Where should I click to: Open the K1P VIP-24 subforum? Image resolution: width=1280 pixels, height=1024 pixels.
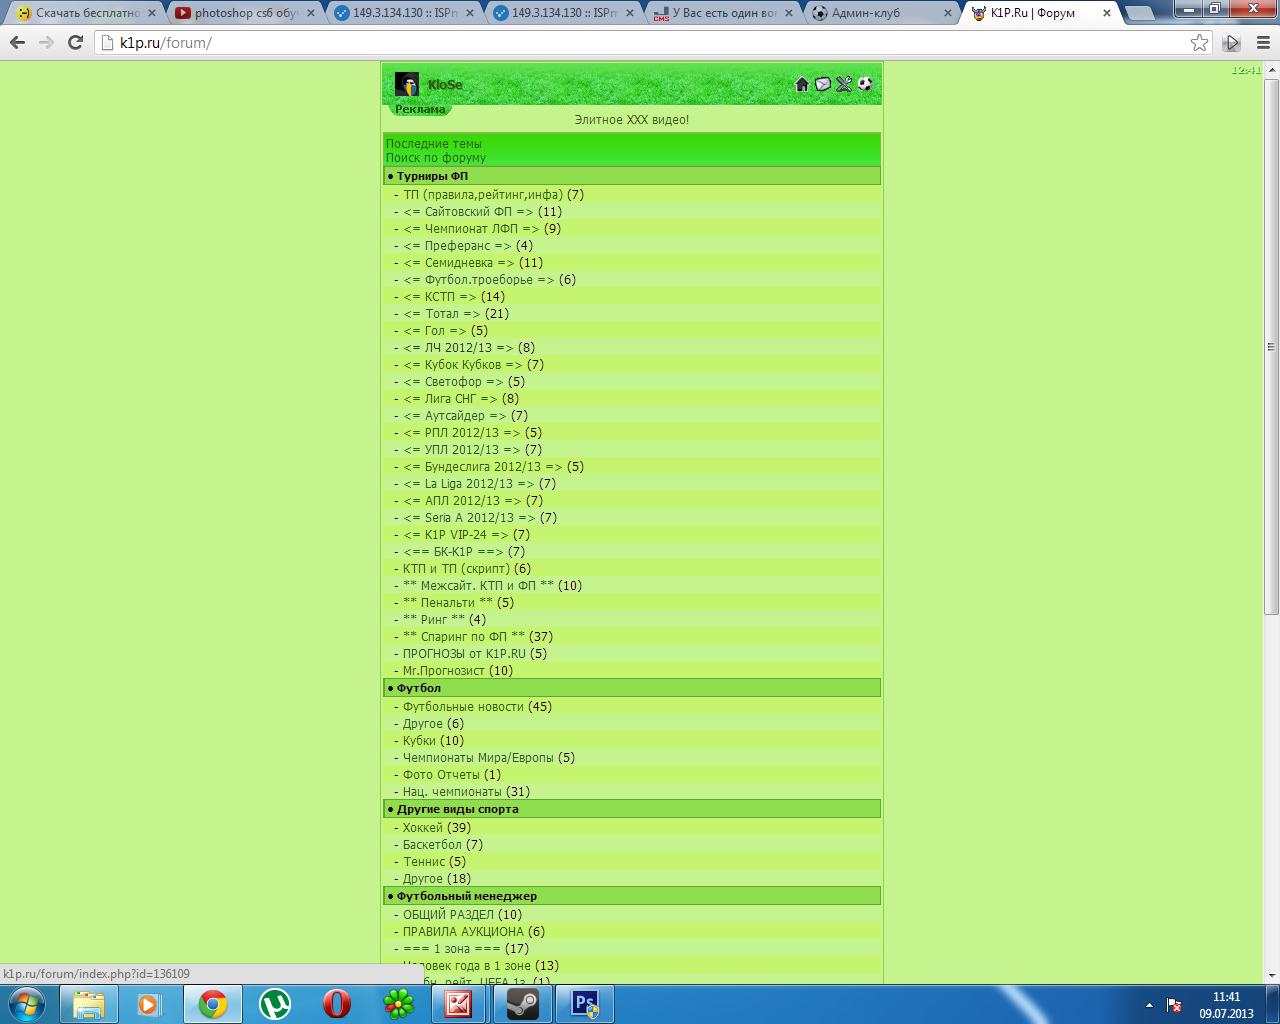[x=457, y=535]
